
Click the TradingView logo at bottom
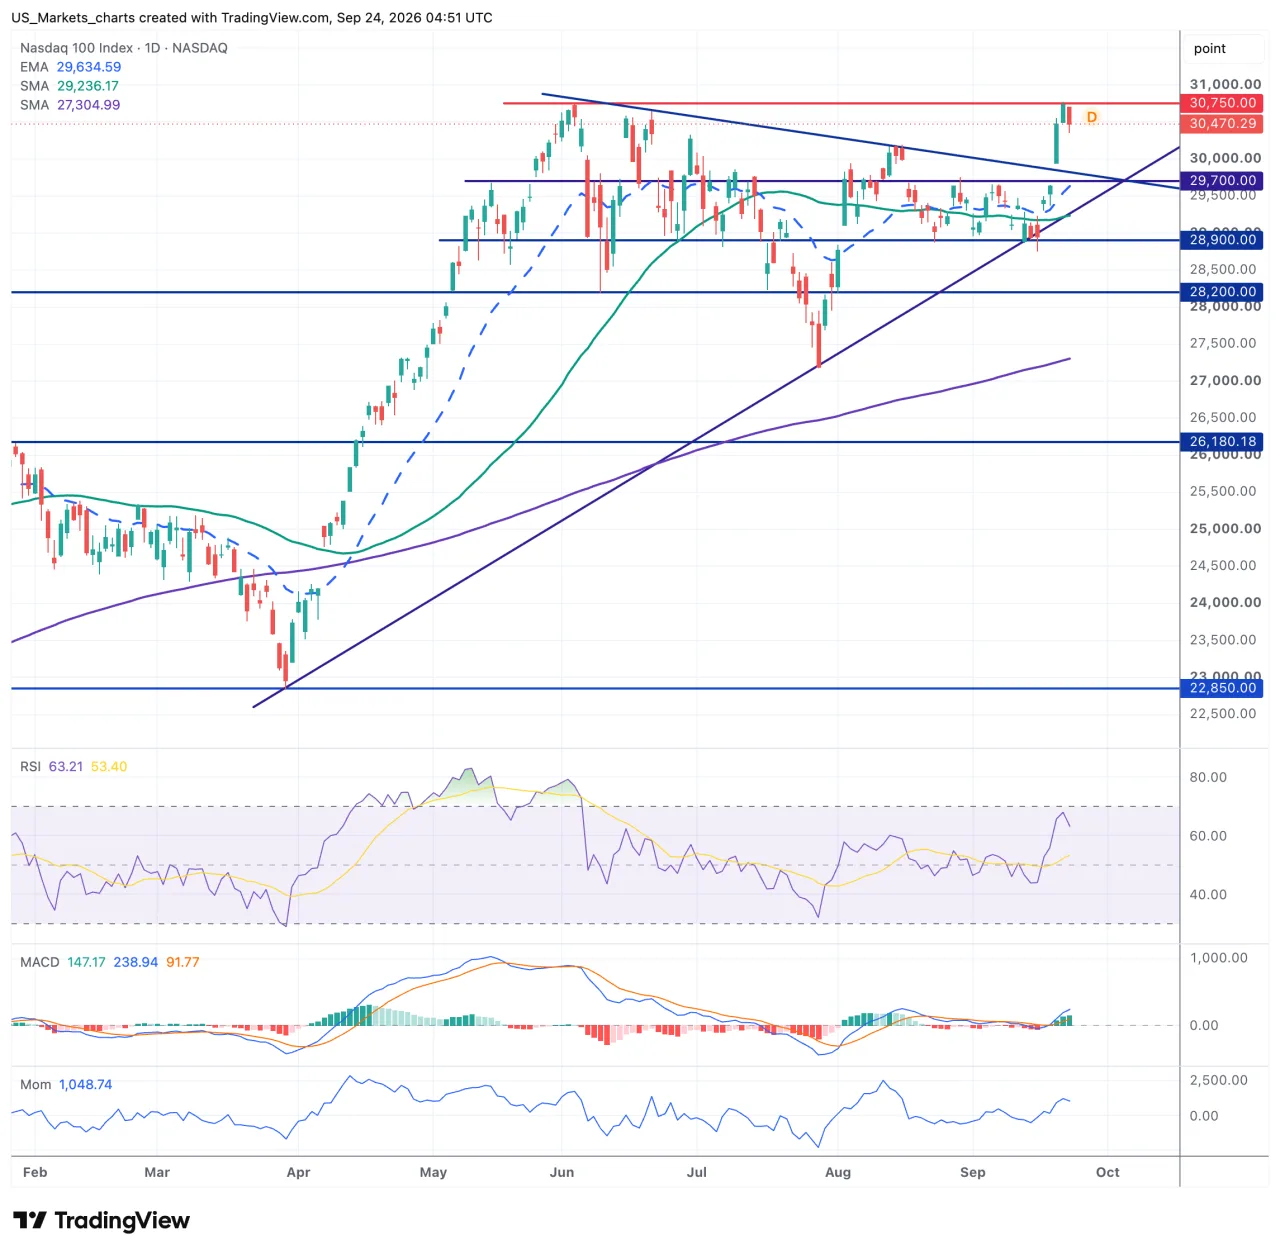pos(101,1221)
